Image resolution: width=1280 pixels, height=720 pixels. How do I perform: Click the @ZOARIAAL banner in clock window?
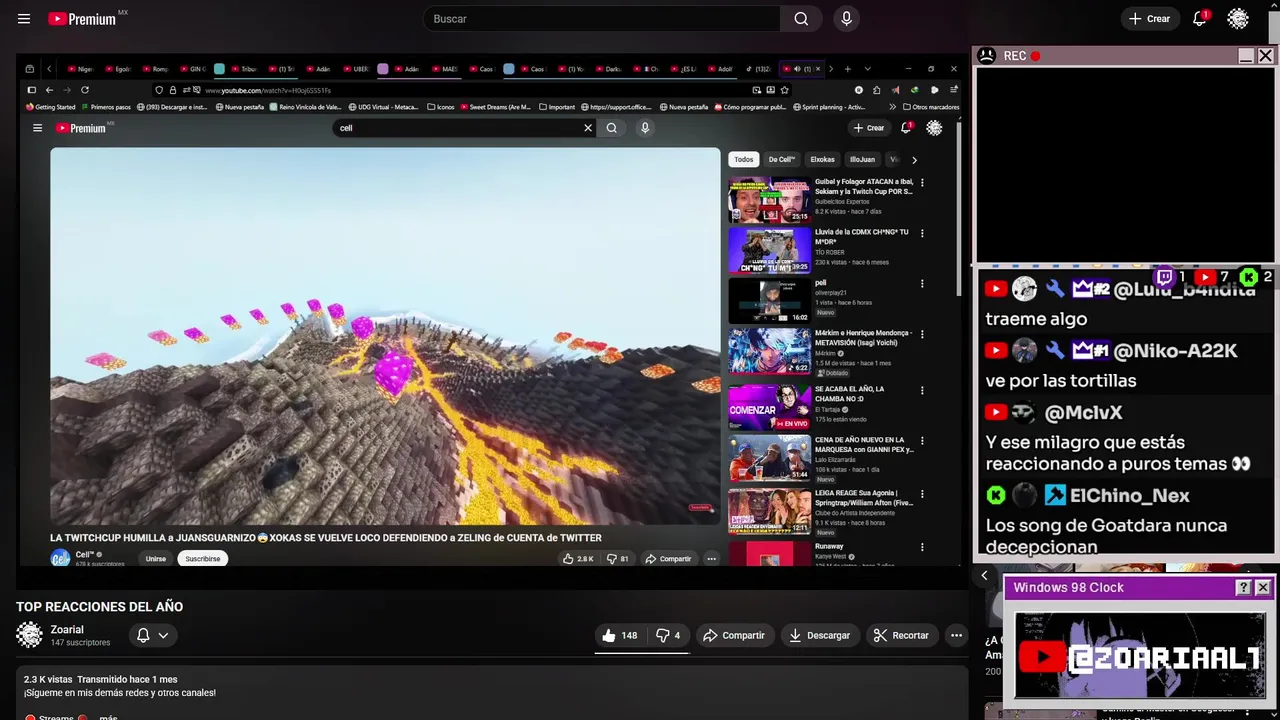coord(1140,656)
